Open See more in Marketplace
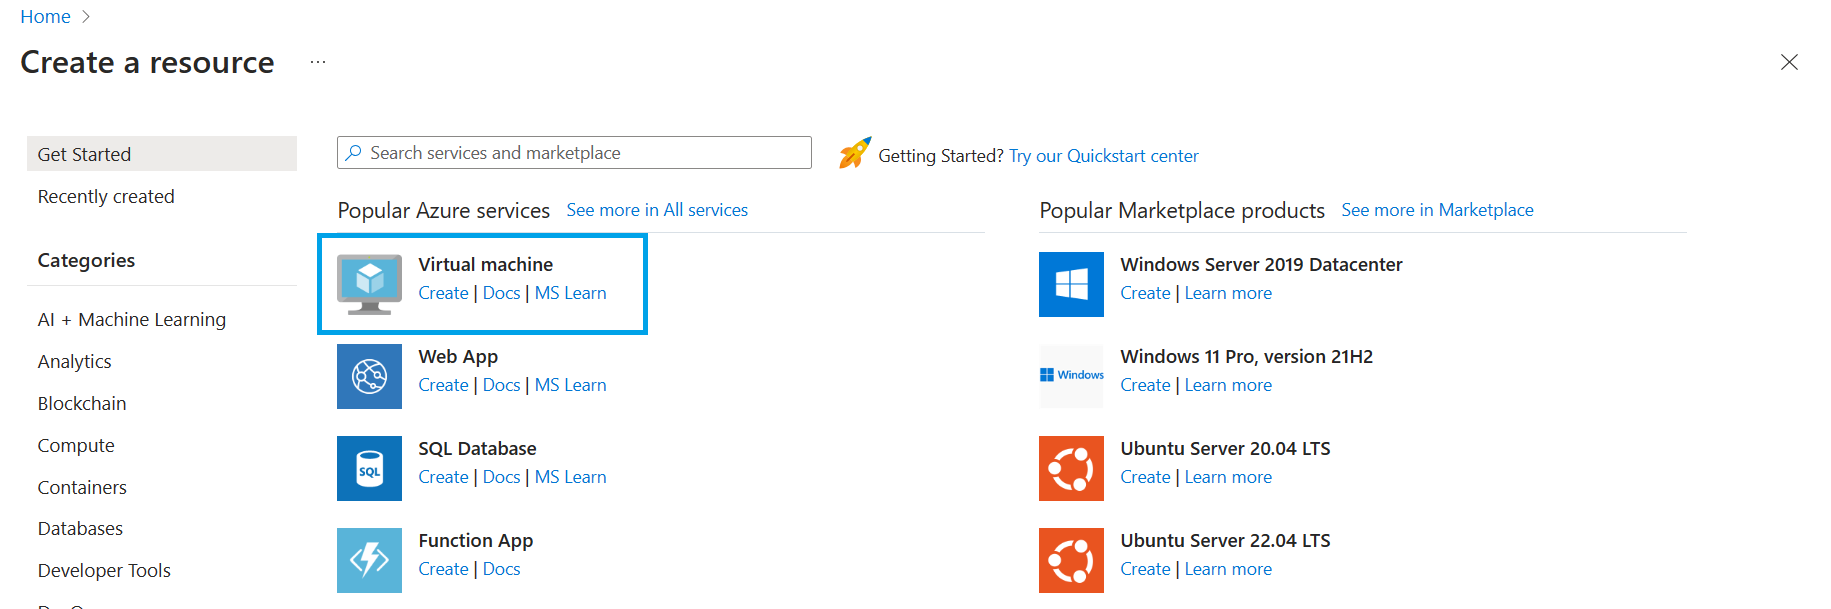The image size is (1831, 609). [1437, 210]
